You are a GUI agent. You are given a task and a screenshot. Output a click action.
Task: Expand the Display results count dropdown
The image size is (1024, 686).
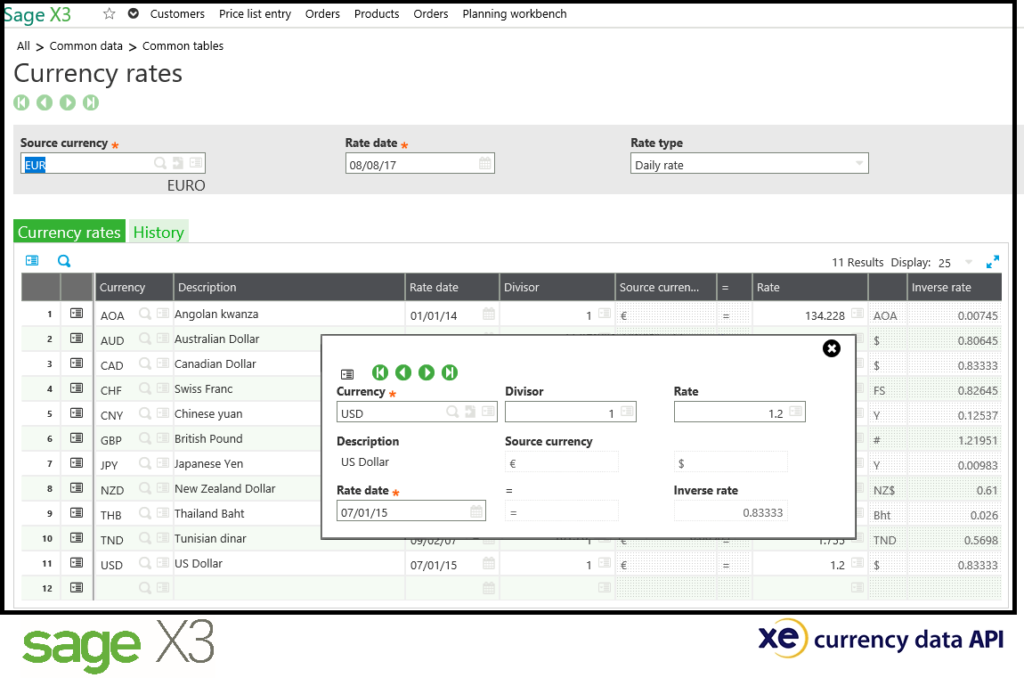click(967, 263)
